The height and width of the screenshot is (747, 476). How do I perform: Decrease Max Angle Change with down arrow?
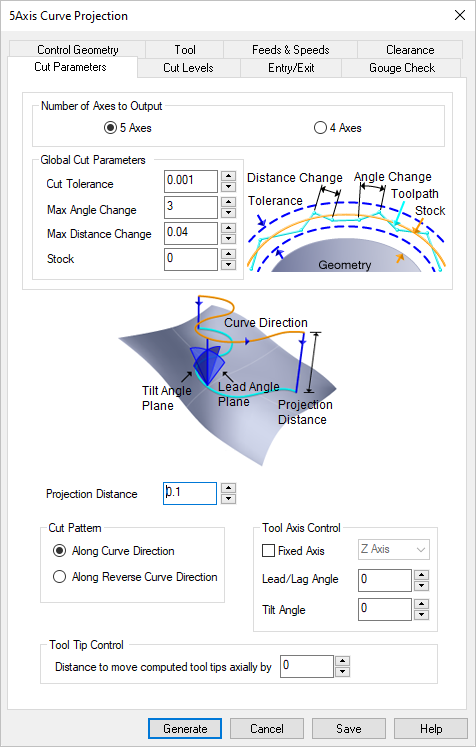coord(229,213)
